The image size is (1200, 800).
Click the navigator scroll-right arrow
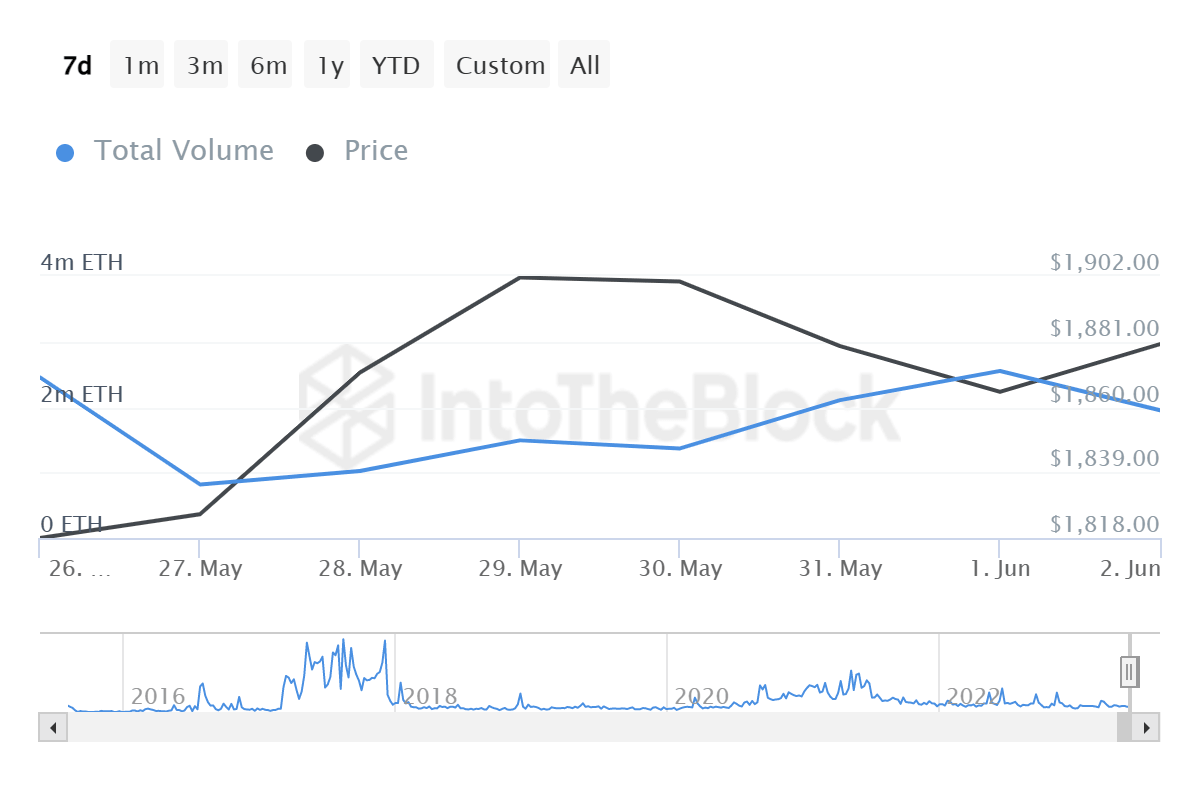(1147, 727)
